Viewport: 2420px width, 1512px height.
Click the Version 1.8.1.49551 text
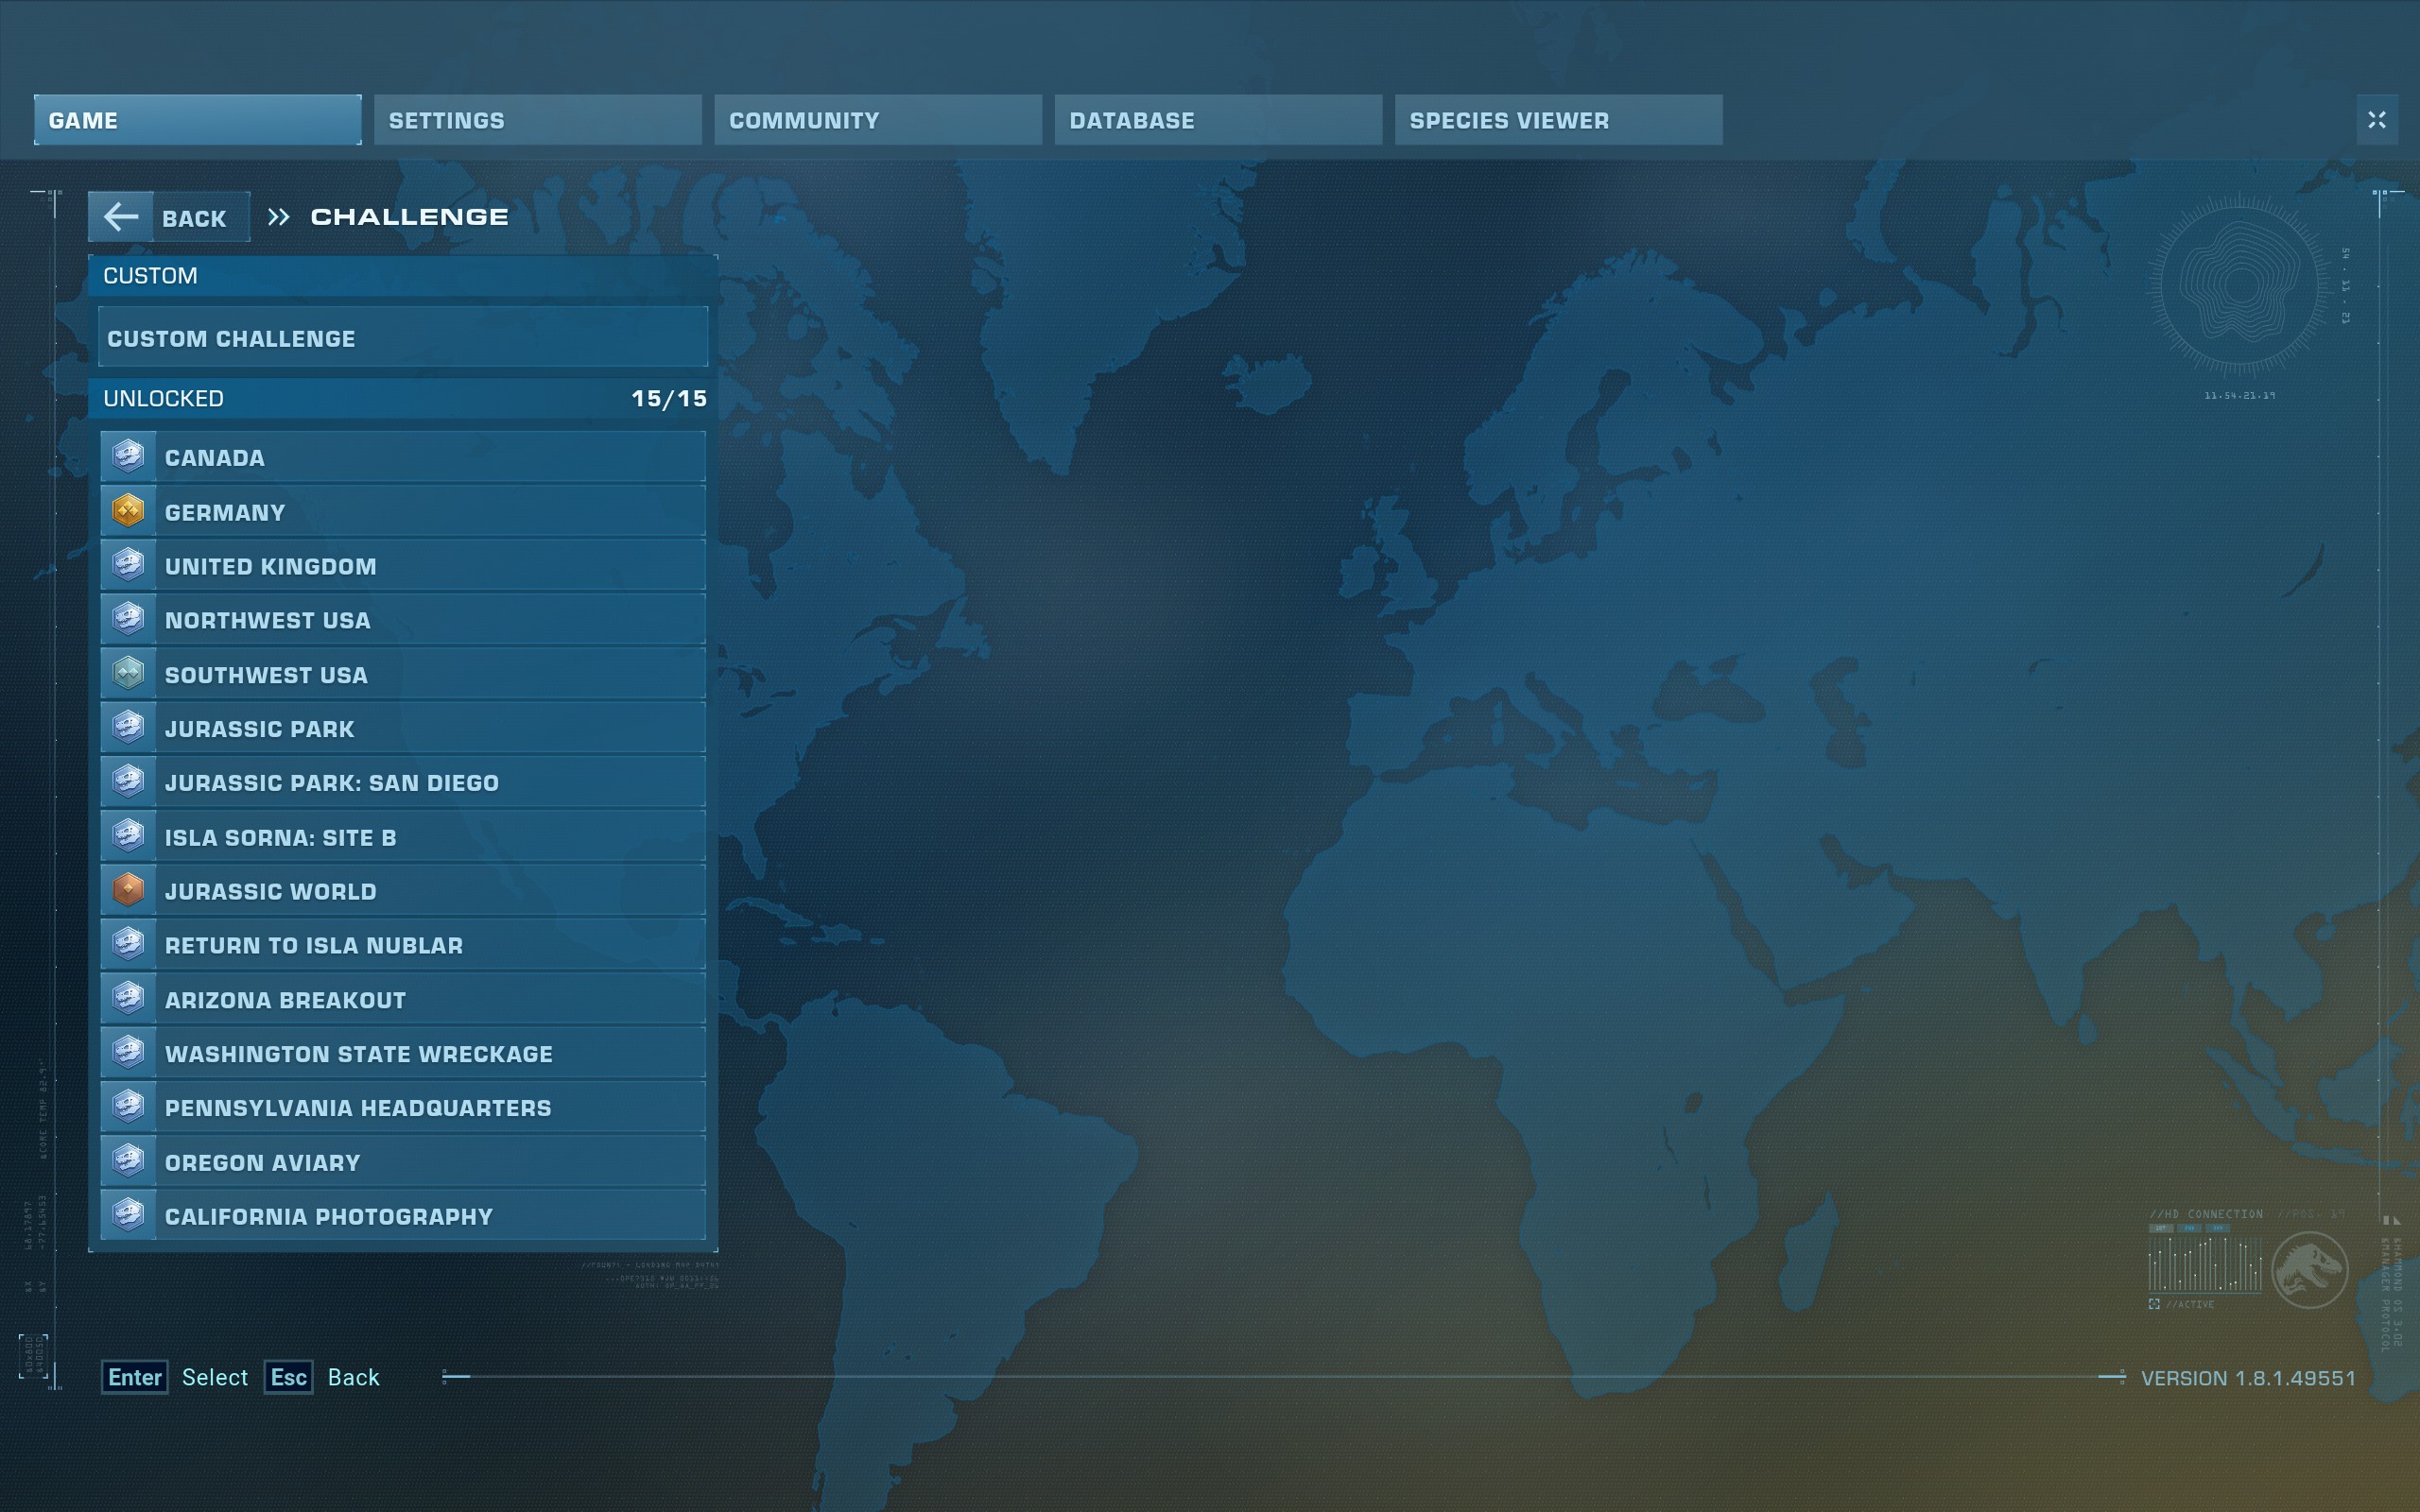point(2248,1378)
